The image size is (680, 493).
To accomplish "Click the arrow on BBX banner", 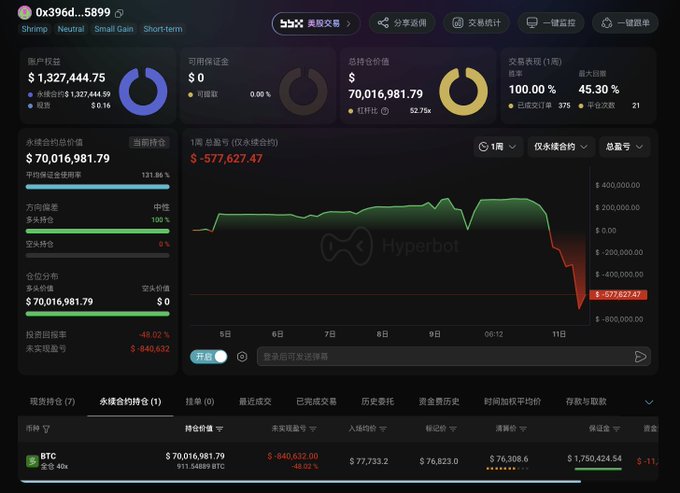I will click(348, 24).
